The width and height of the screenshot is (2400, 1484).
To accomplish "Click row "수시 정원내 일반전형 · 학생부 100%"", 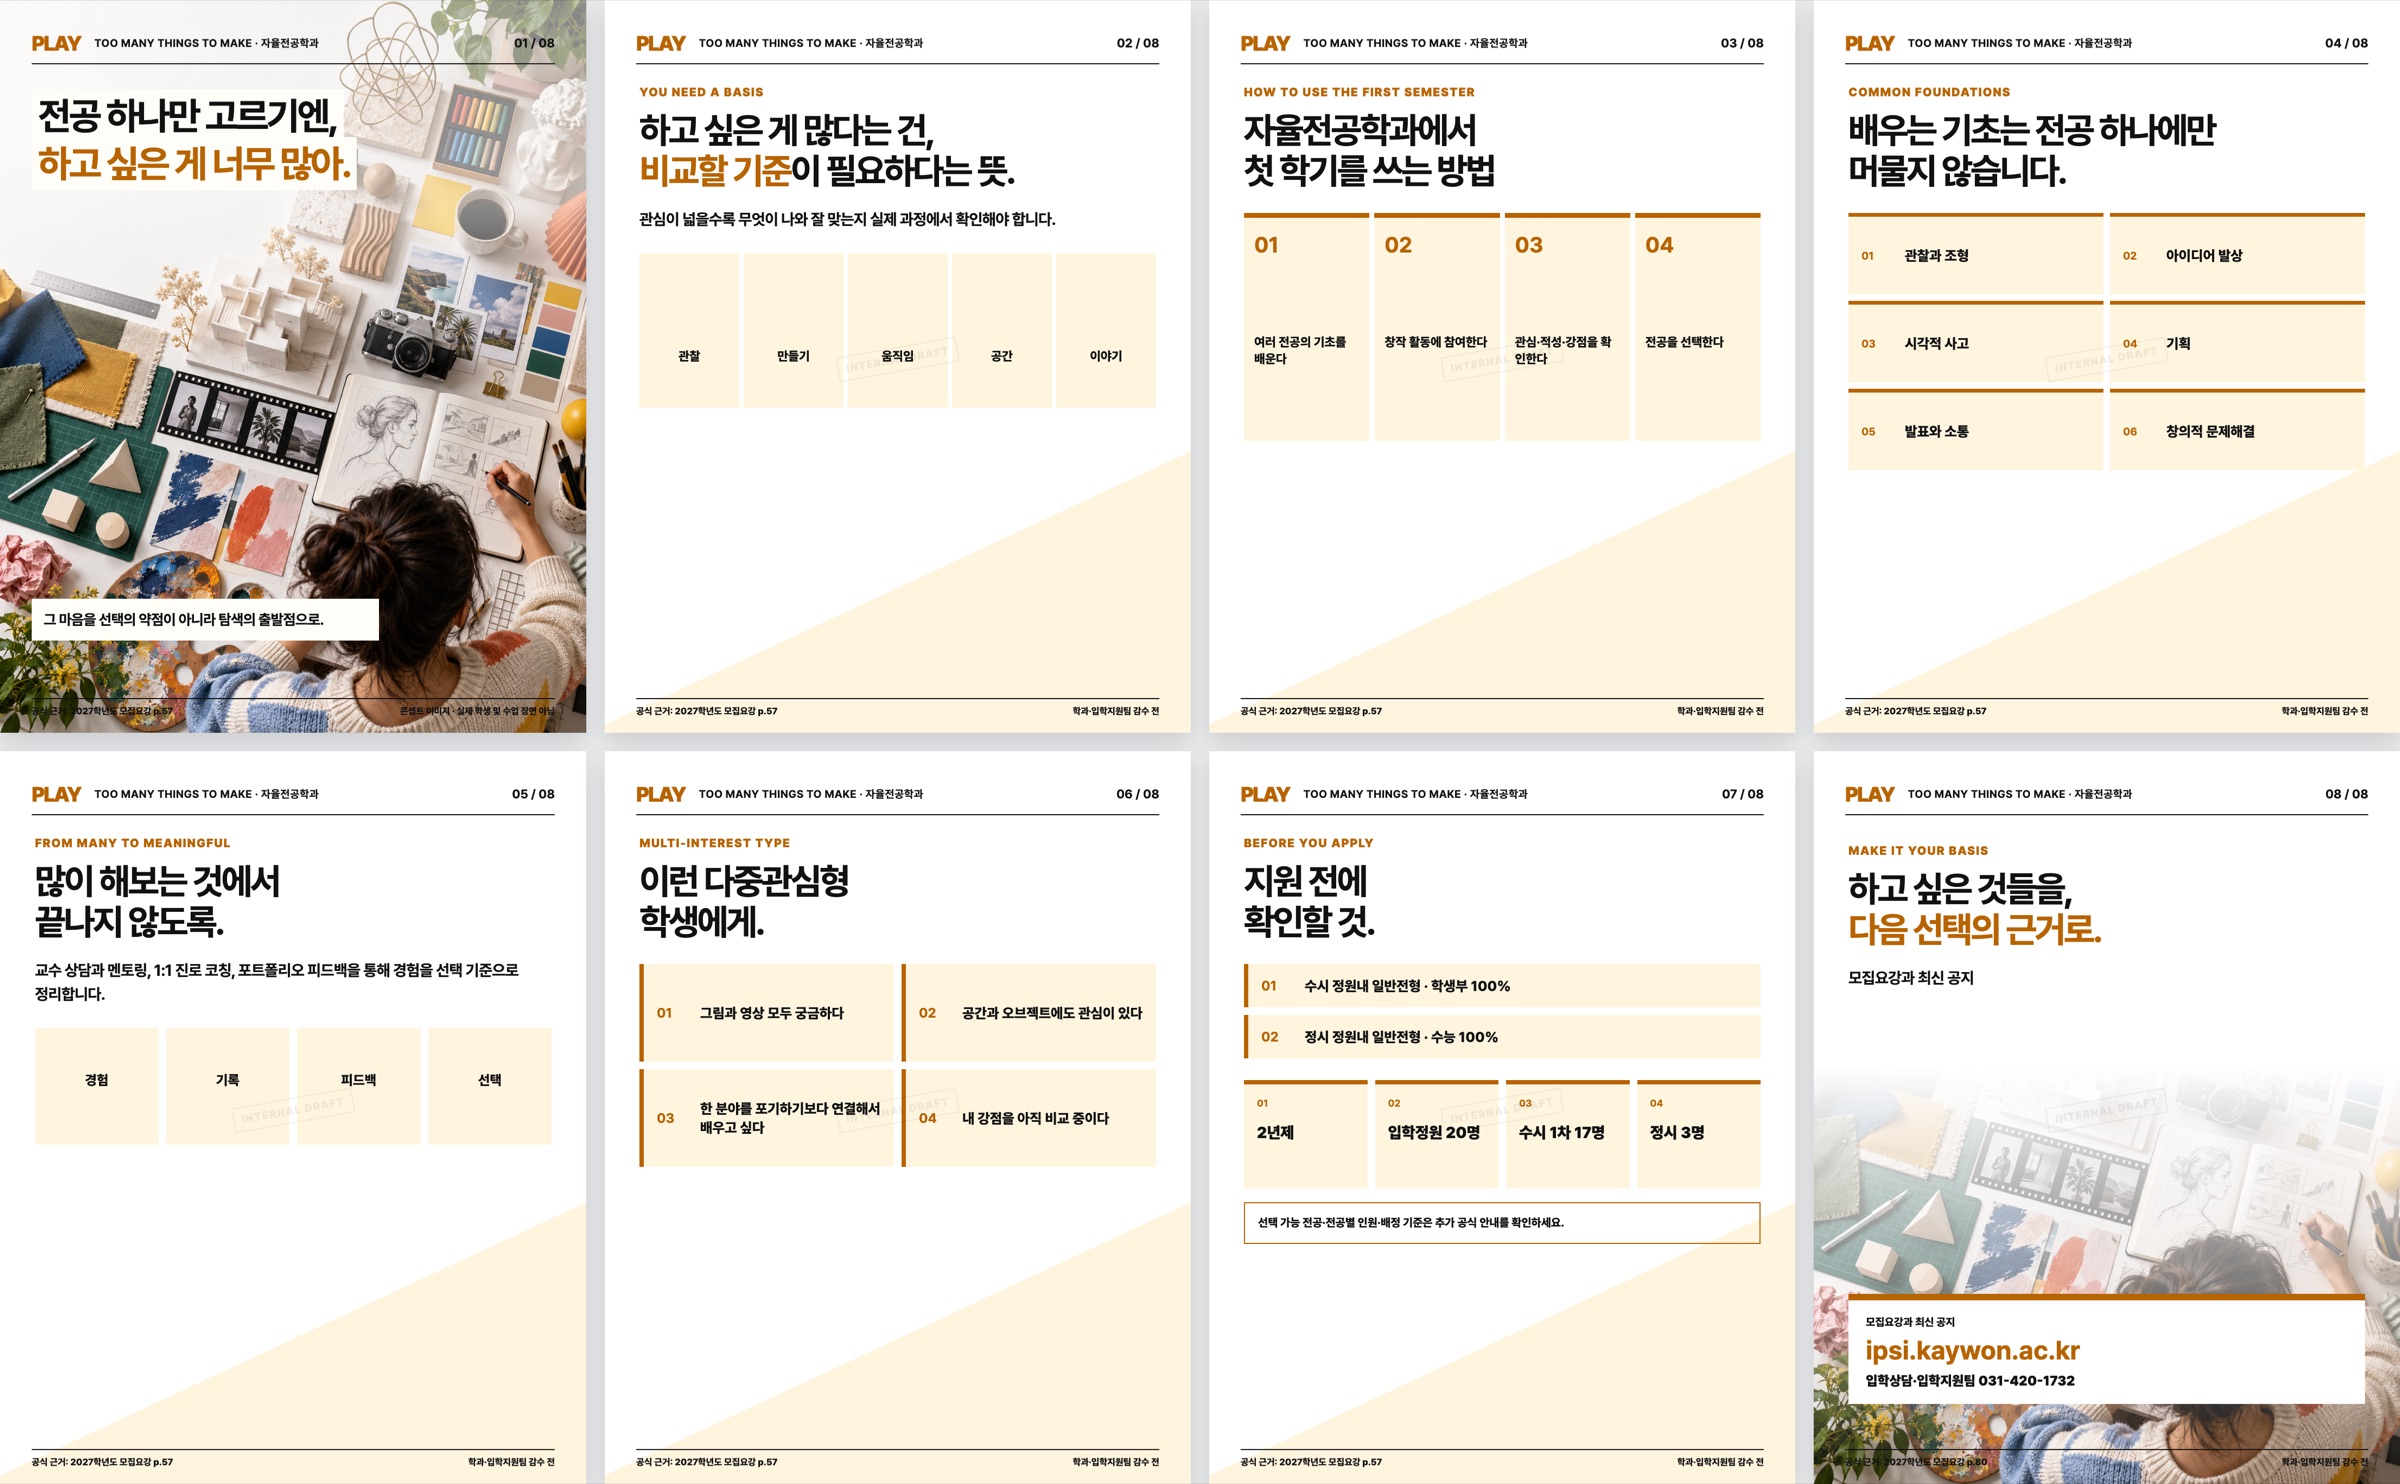I will pyautogui.click(x=1502, y=986).
